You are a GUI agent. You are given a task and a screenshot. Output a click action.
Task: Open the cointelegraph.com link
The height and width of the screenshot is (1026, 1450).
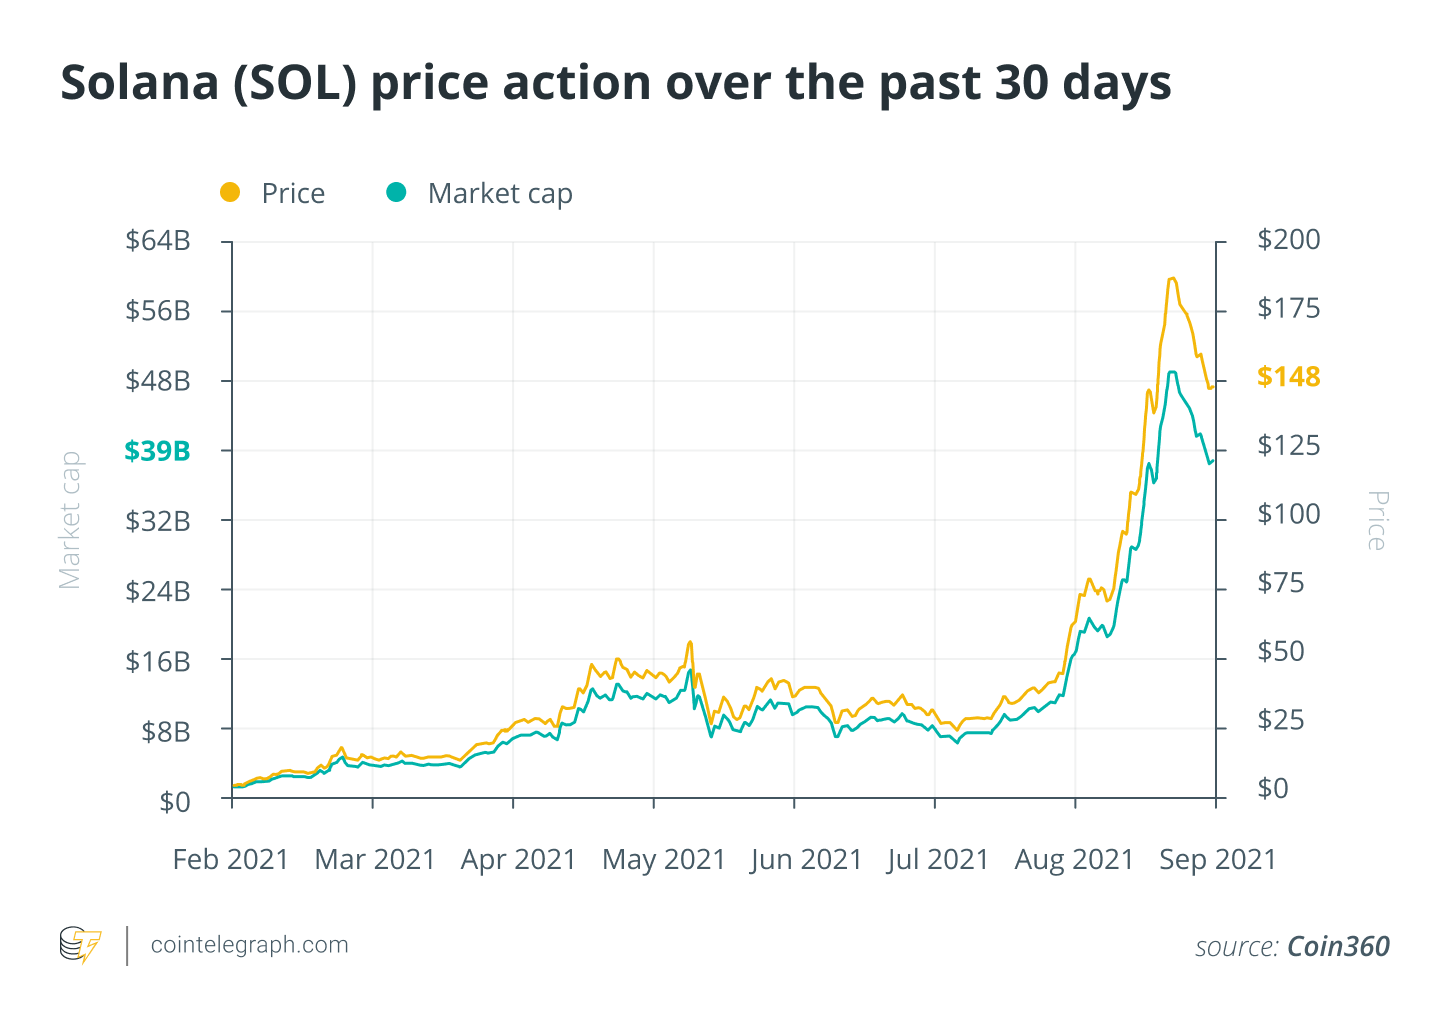(x=249, y=945)
